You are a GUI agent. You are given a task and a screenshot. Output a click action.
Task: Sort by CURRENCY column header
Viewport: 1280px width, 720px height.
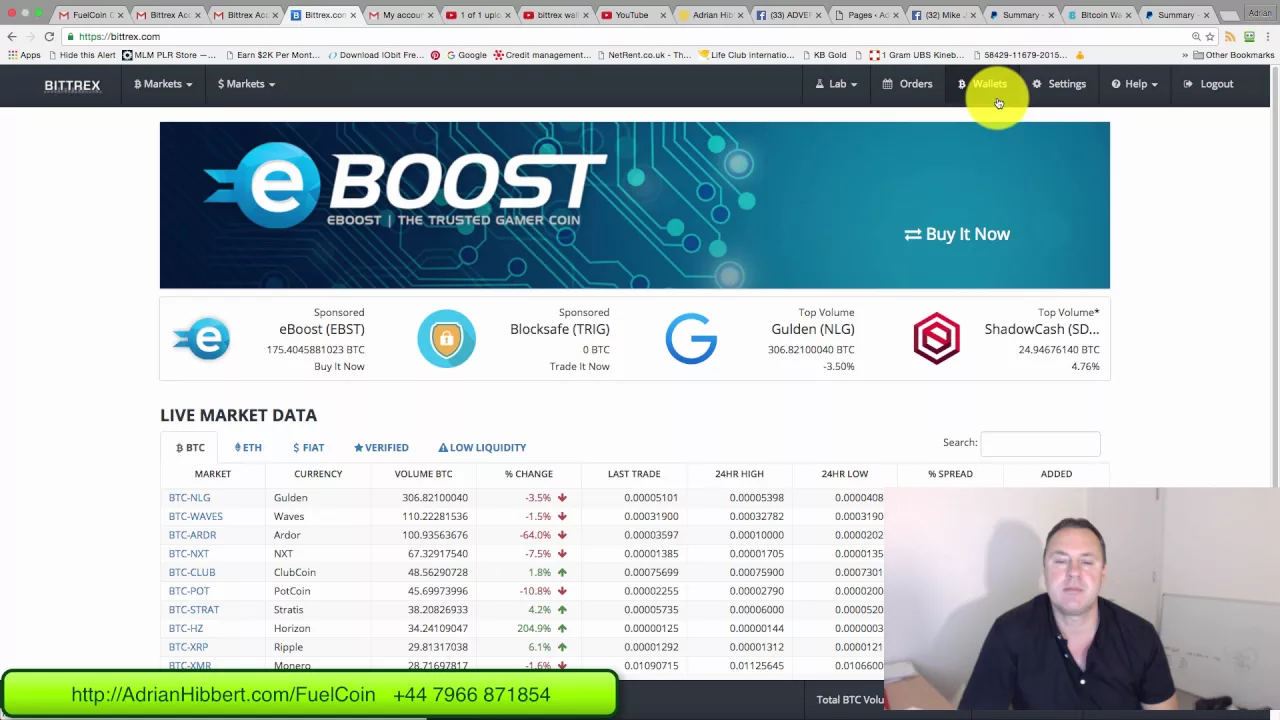[x=318, y=474]
